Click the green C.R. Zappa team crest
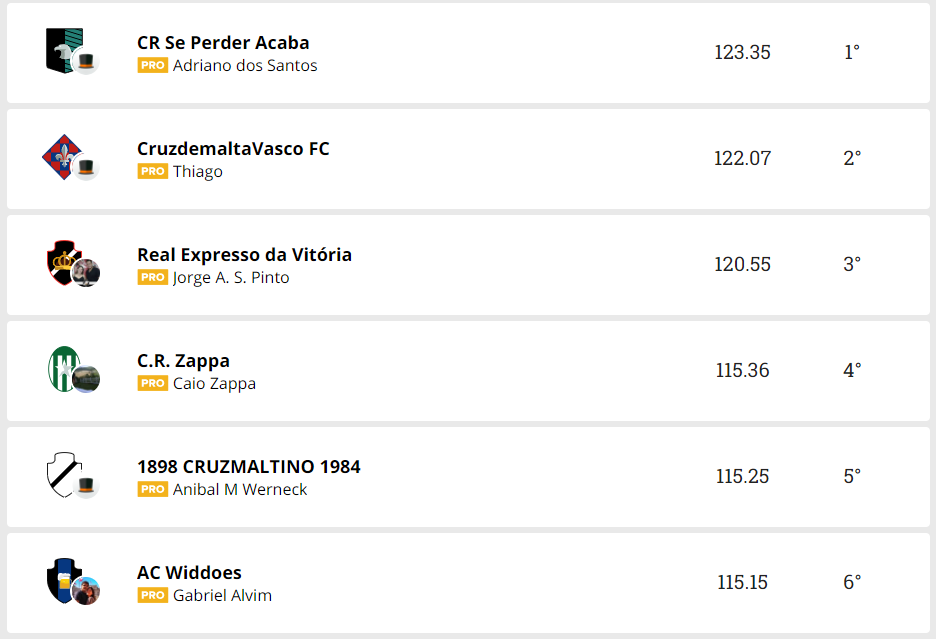Viewport: 936px width, 639px height. (x=61, y=367)
